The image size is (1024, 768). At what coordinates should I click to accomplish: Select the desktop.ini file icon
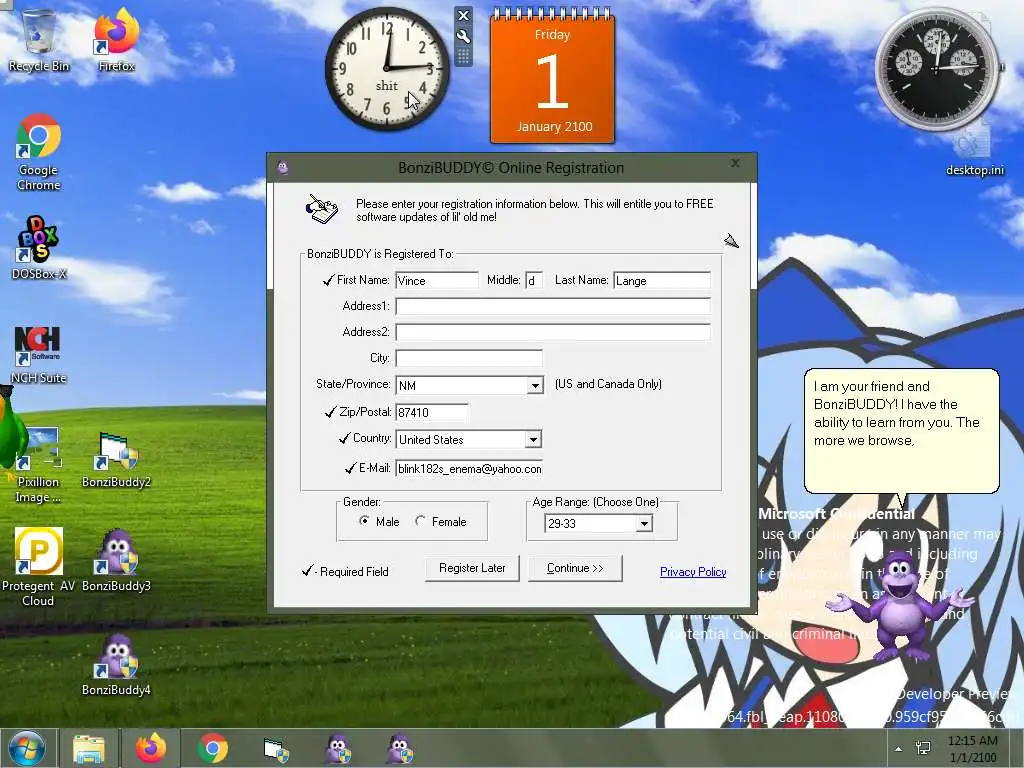pos(974,153)
